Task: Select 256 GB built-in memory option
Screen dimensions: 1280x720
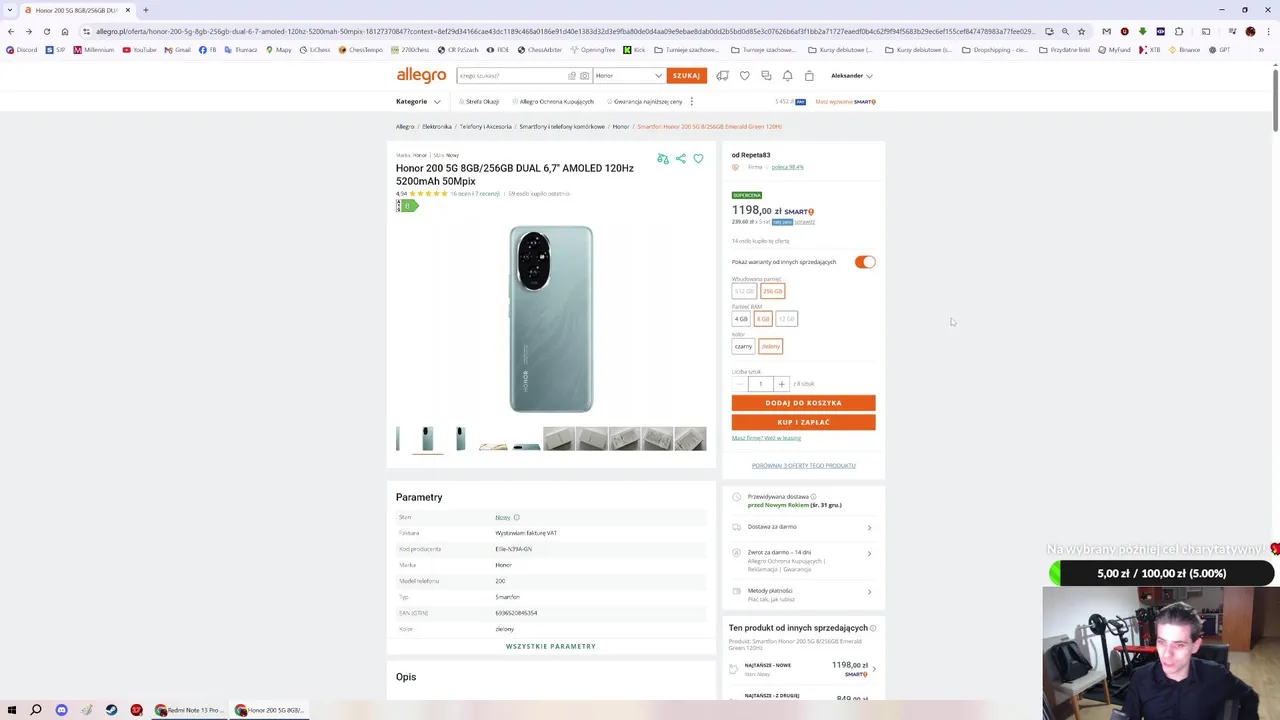Action: (772, 291)
